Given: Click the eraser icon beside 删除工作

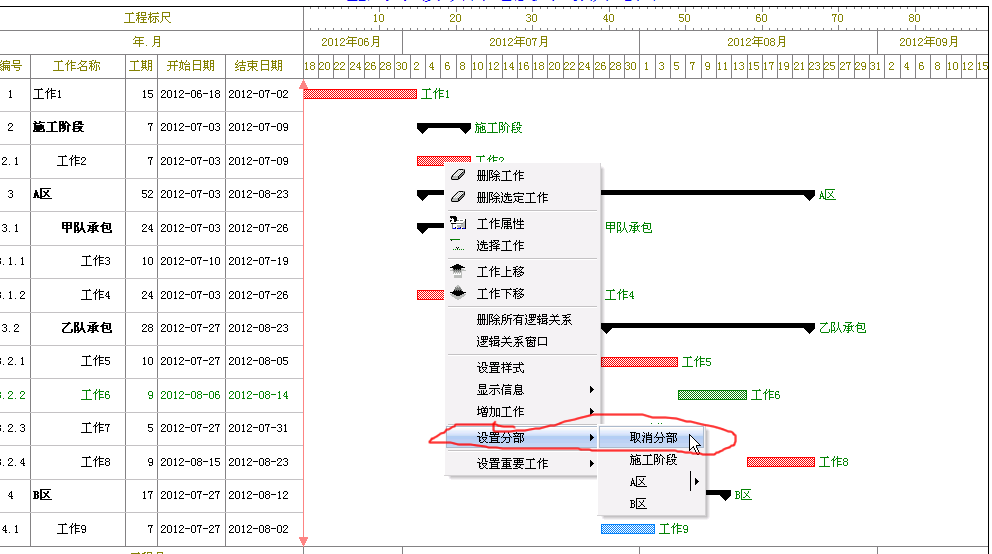Looking at the screenshot, I should (x=458, y=175).
